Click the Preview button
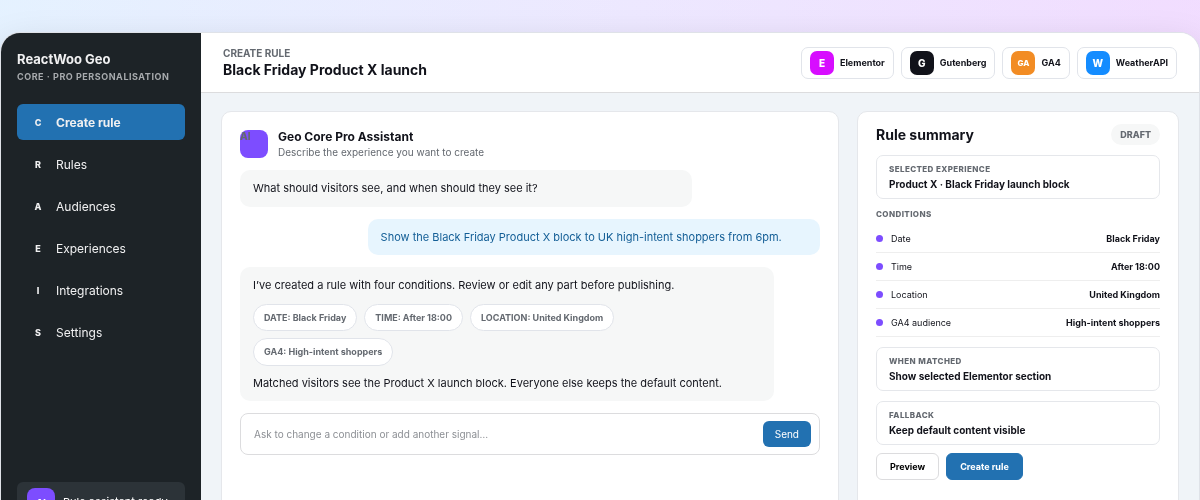This screenshot has width=1200, height=500. [x=908, y=467]
